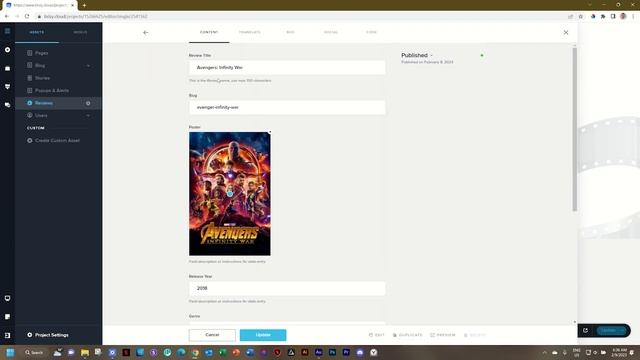Image resolution: width=640 pixels, height=360 pixels.
Task: Expand the Blog section chevron
Action: pyautogui.click(x=88, y=66)
